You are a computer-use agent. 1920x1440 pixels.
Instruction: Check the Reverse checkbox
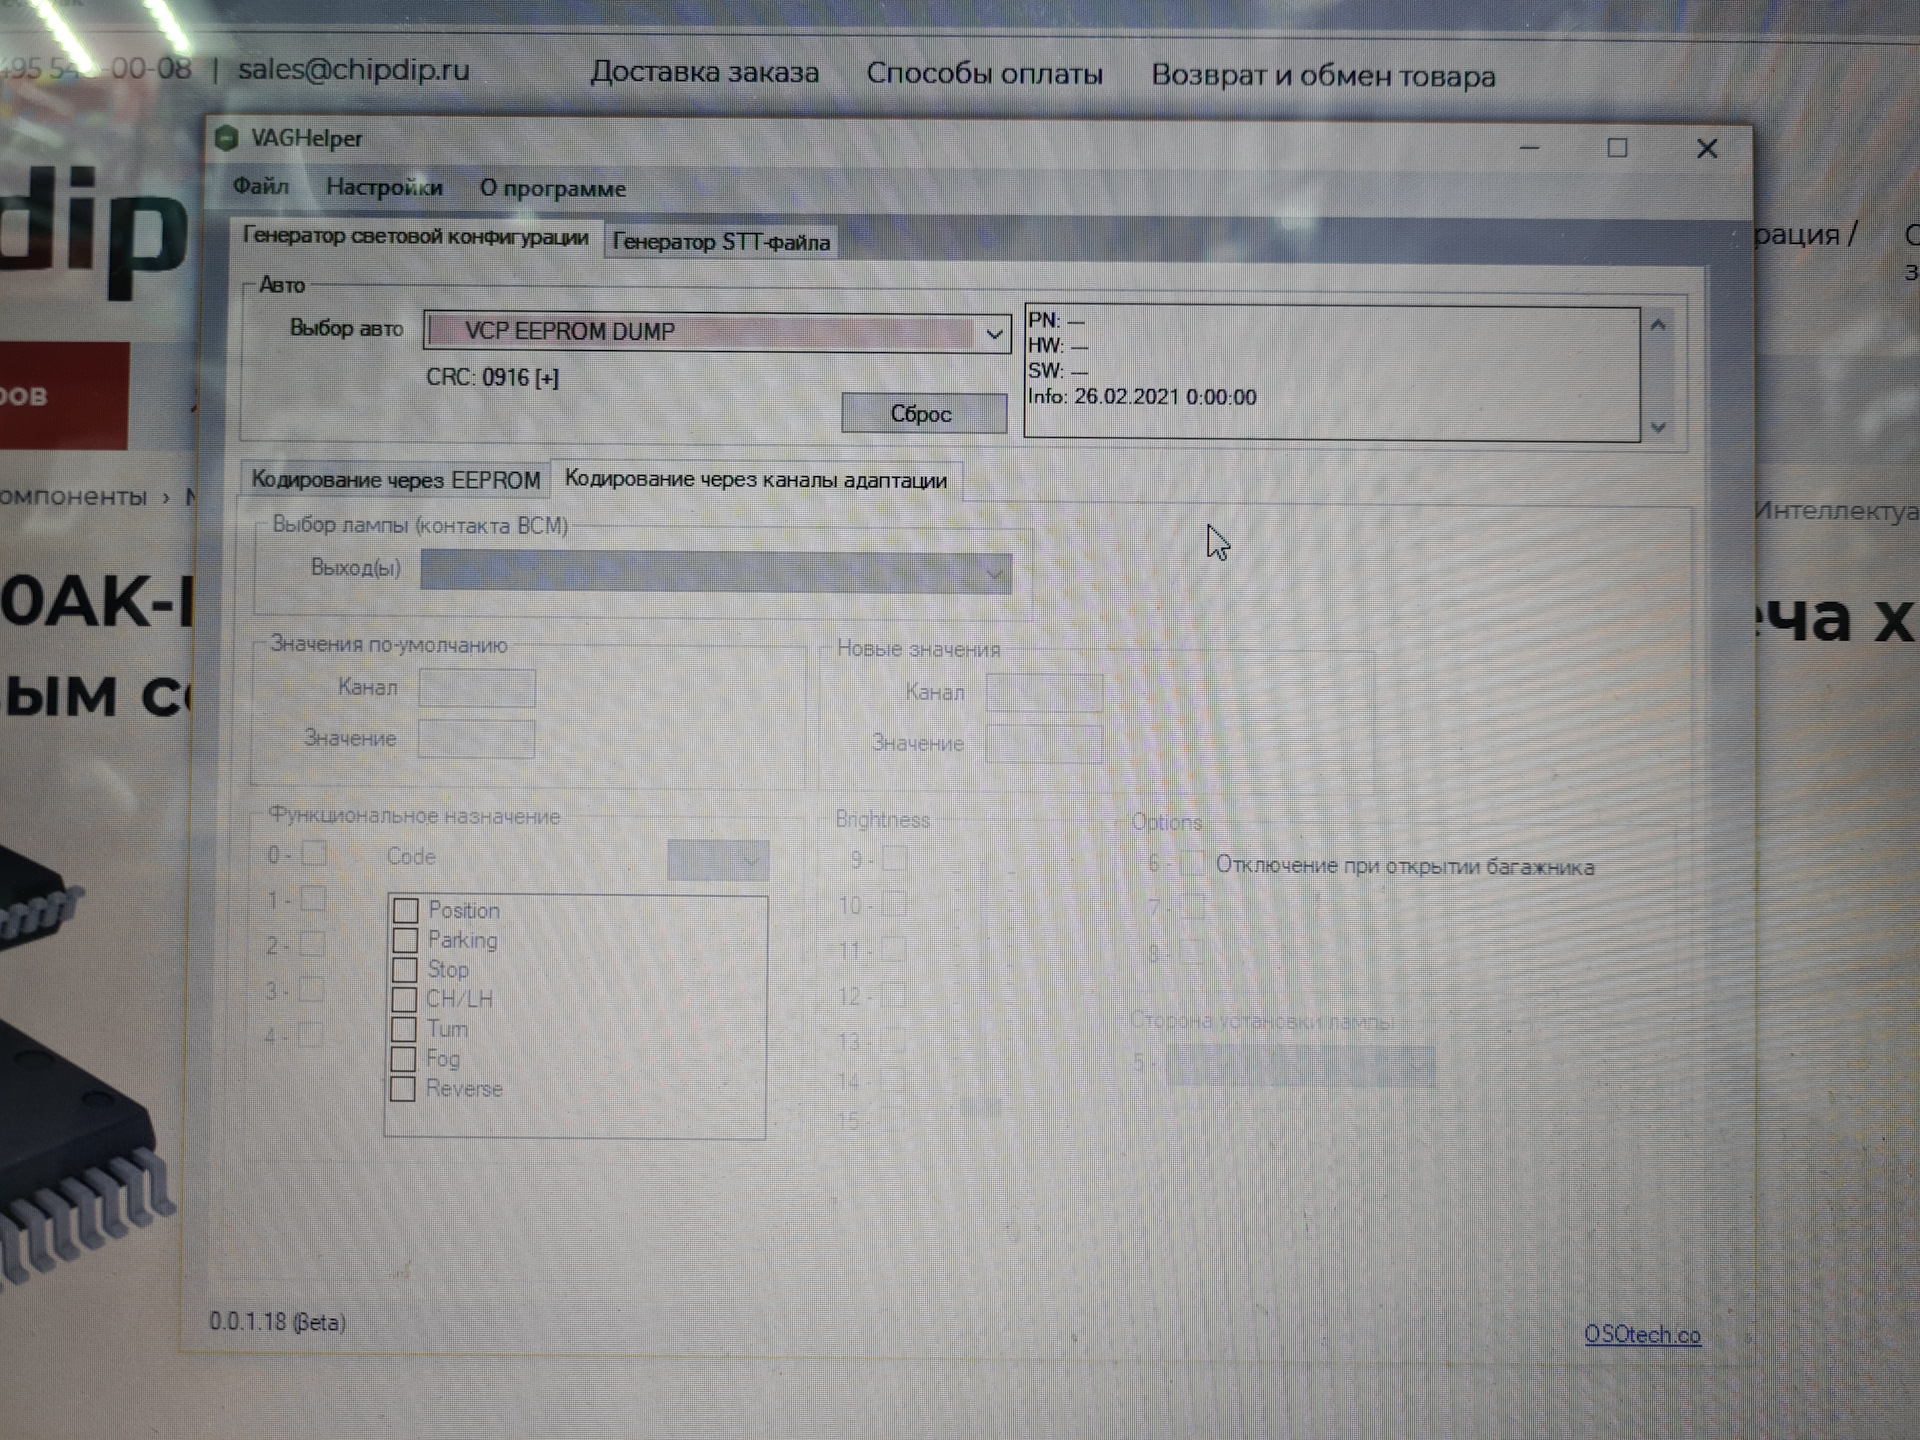pos(403,1089)
